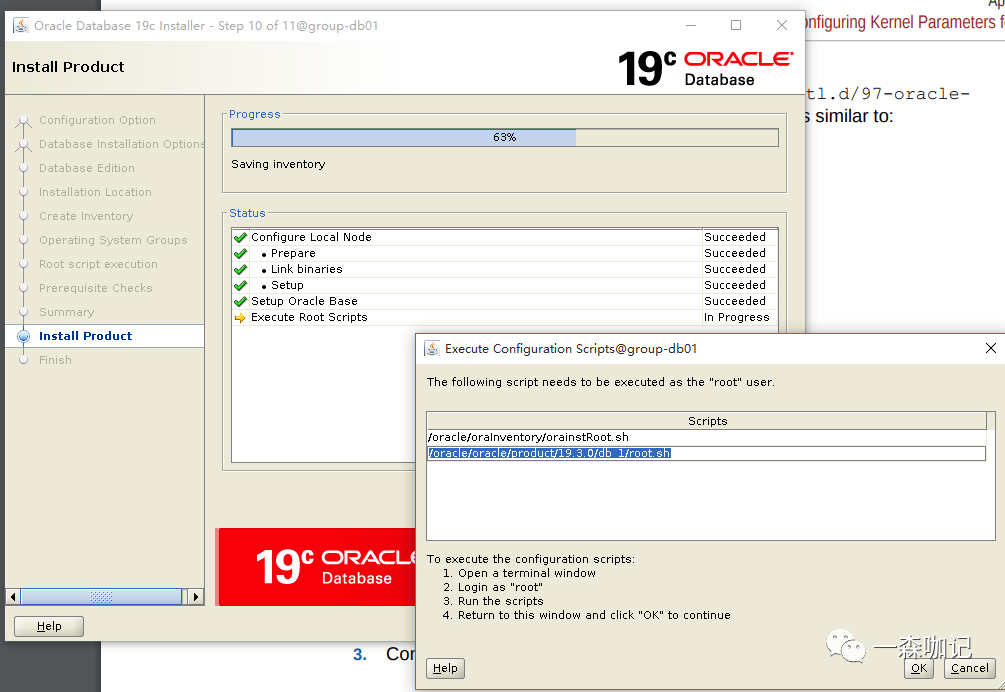Click the sidebar horizontal scrollbar left arrow

(x=13, y=597)
